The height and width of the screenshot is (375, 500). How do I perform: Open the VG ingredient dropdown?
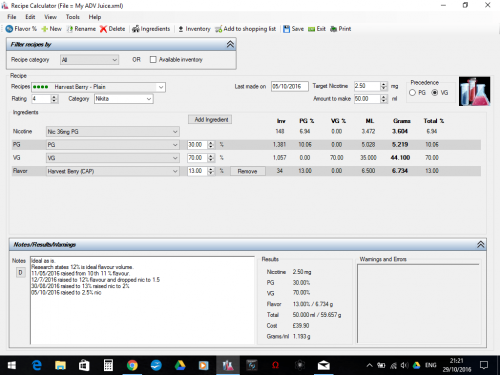tap(113, 158)
